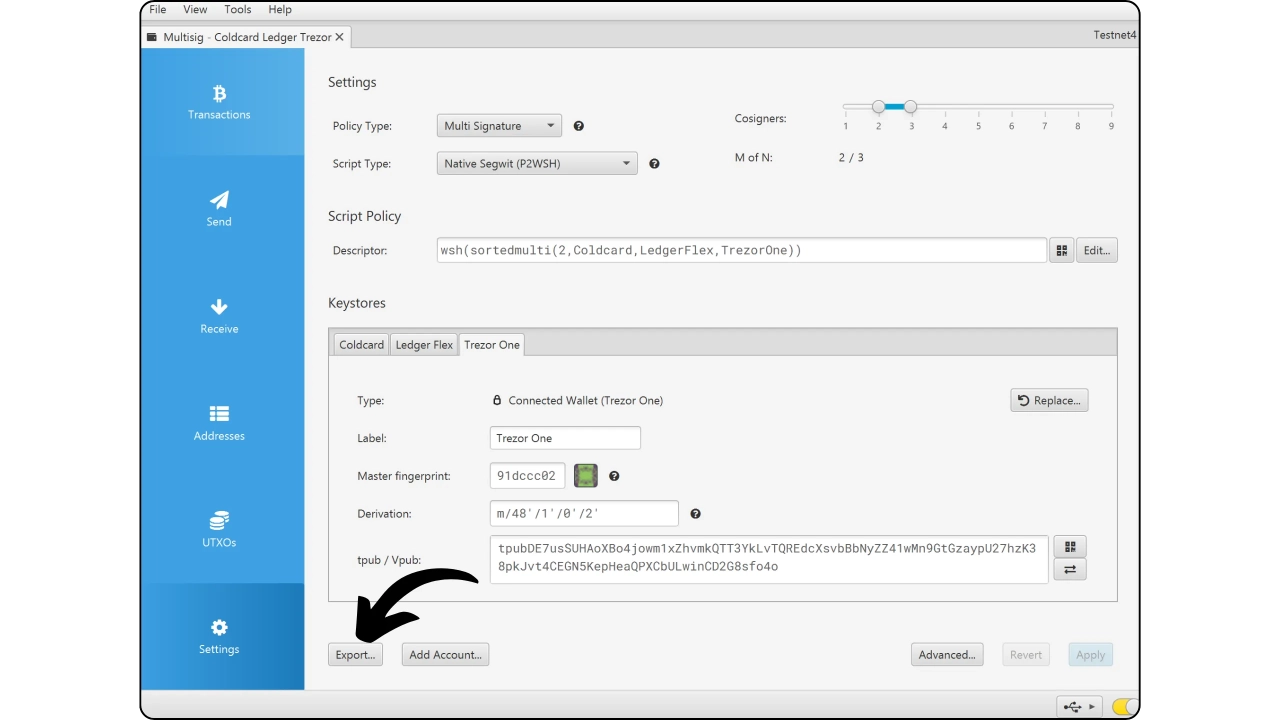
Task: Switch the xpub header format with the arrows icon
Action: 1070,570
